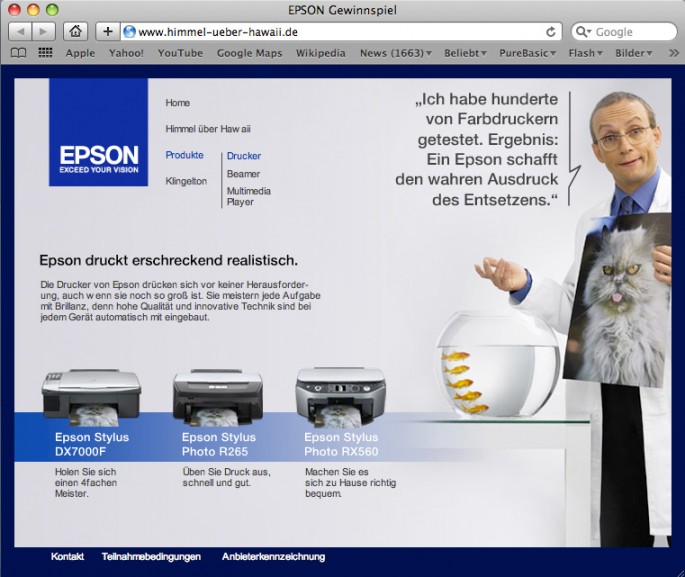Image resolution: width=685 pixels, height=577 pixels.
Task: Select Home in the site menu
Action: click(x=177, y=103)
